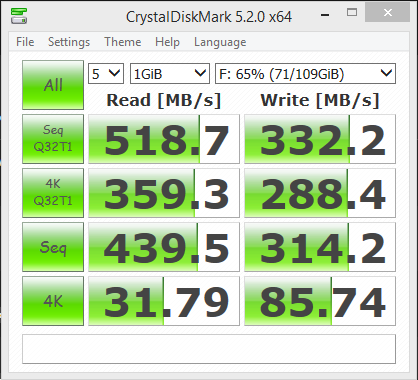
Task: Start the Seq Q32T1 benchmark test
Action: point(53,139)
